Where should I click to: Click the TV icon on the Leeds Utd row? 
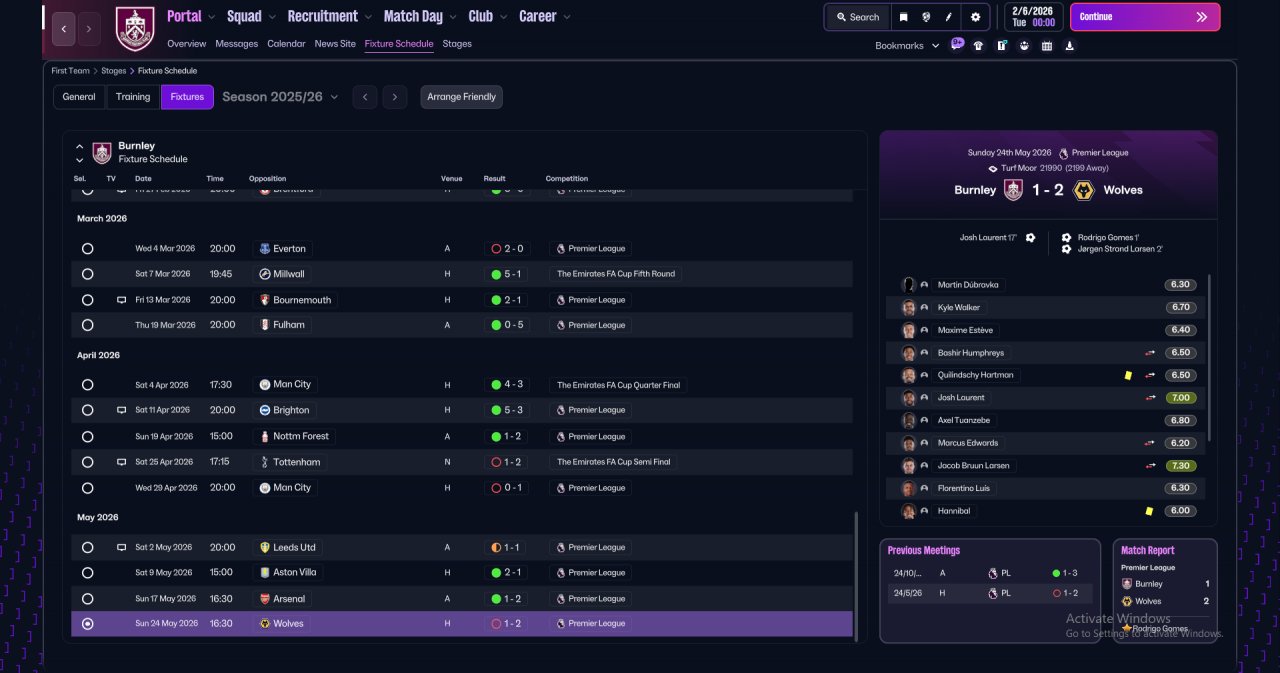pyautogui.click(x=121, y=547)
